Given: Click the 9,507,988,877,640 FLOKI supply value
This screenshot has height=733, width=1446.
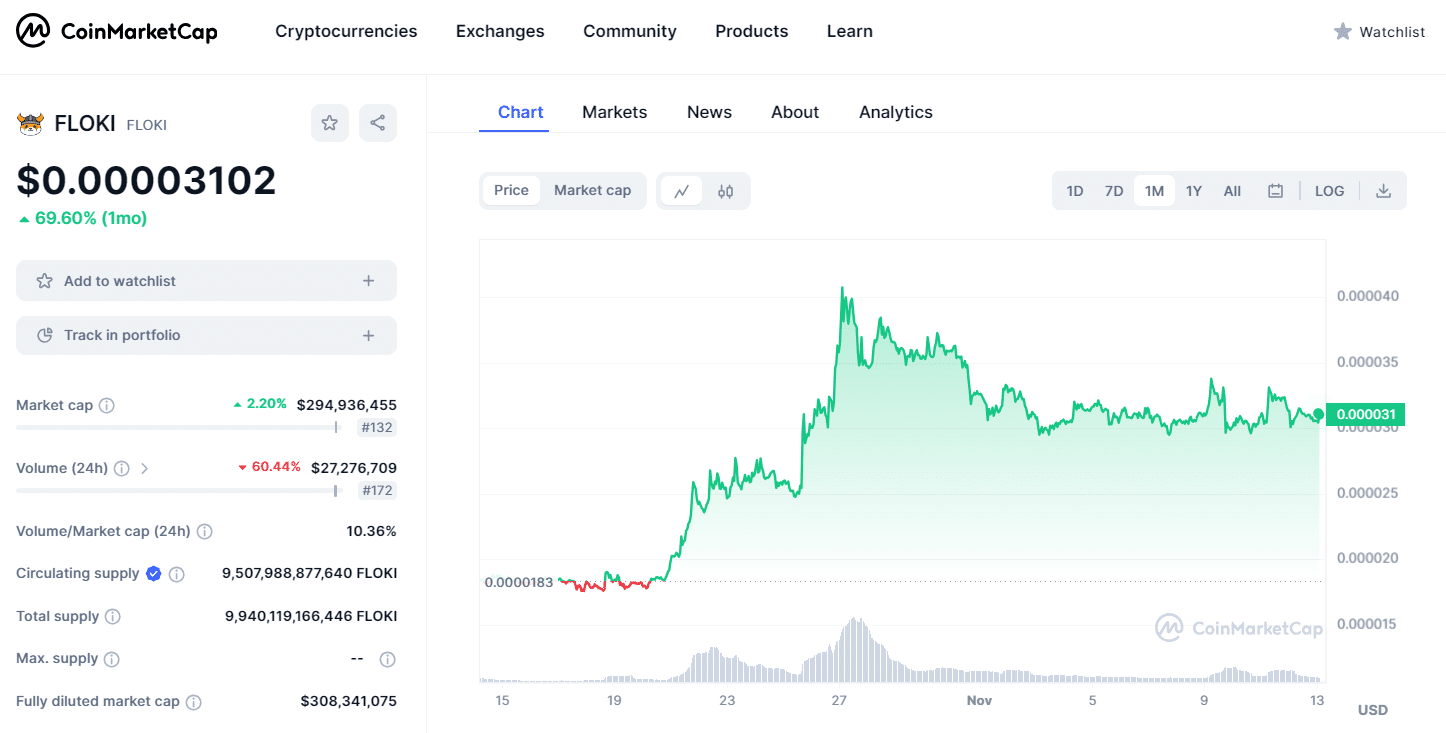Looking at the screenshot, I should coord(310,573).
